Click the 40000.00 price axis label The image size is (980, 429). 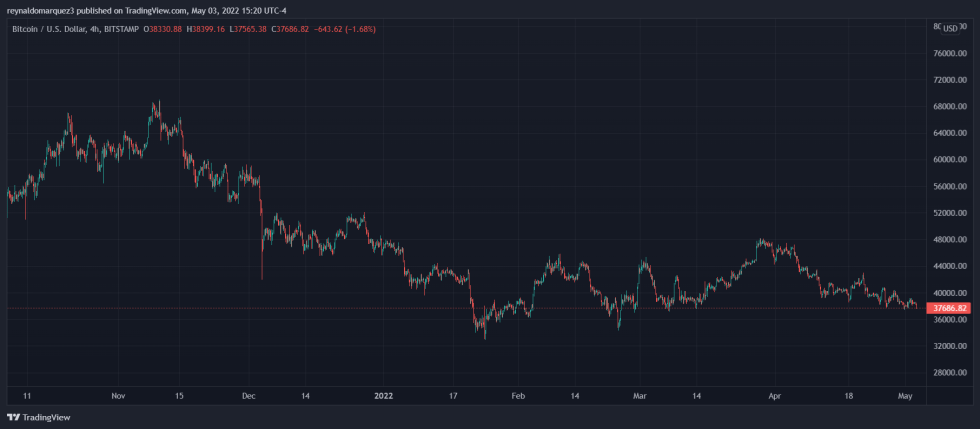point(949,293)
